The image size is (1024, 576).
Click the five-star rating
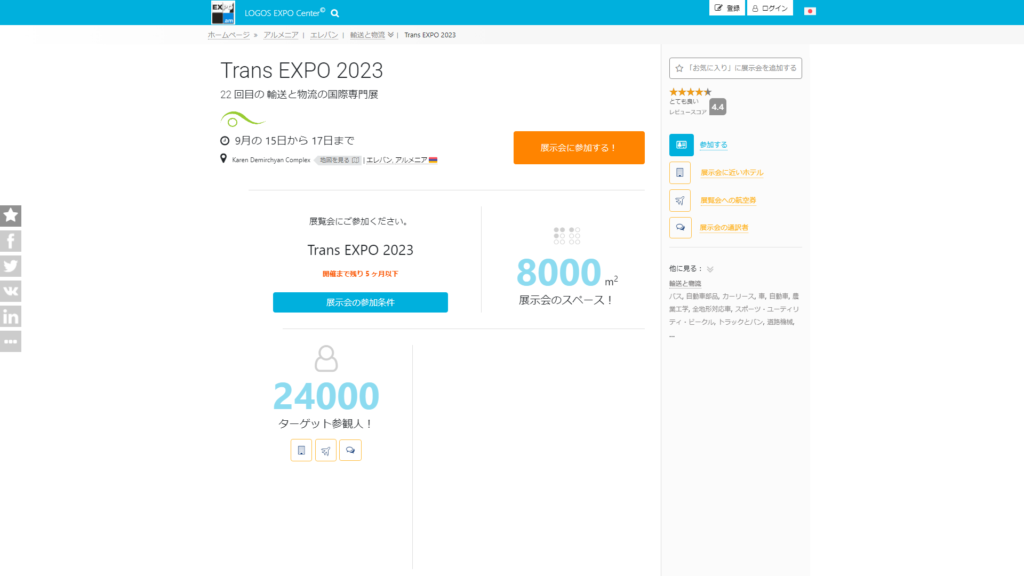point(690,92)
